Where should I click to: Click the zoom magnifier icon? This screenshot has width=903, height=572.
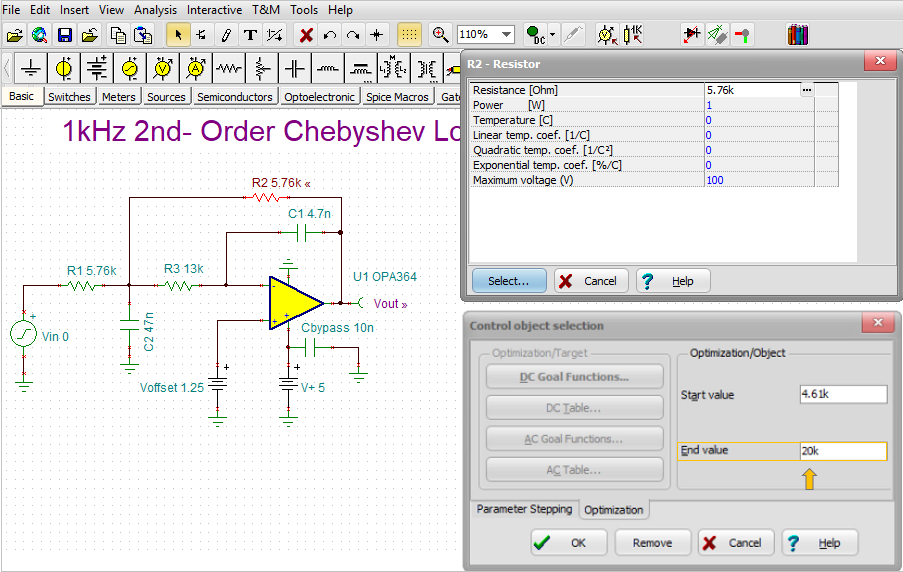coord(440,35)
